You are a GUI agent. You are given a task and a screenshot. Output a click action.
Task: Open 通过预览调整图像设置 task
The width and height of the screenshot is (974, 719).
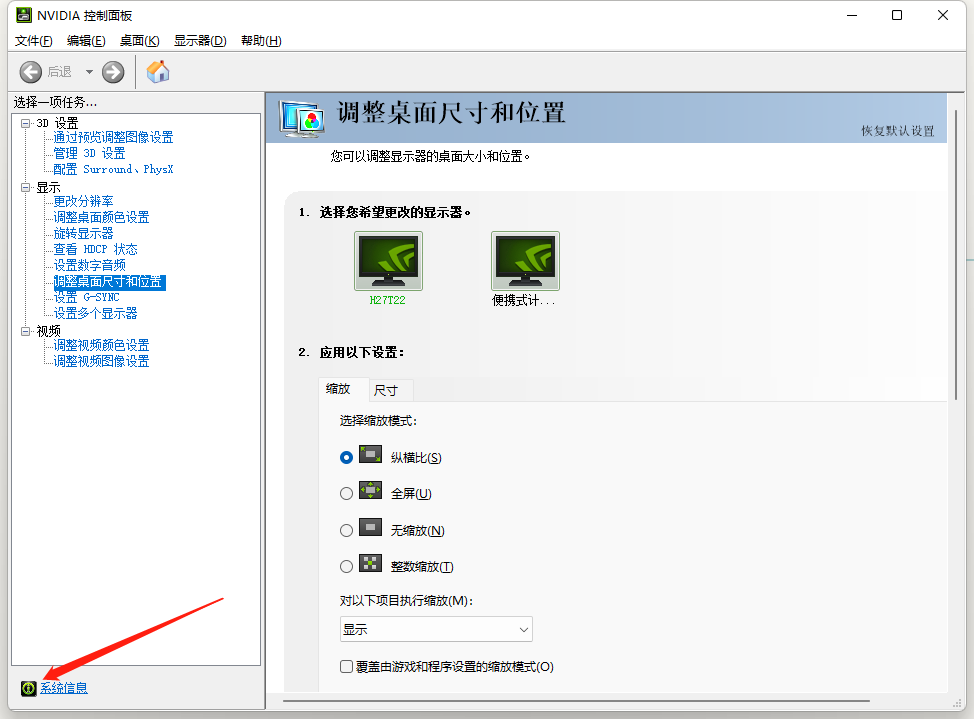tap(113, 137)
